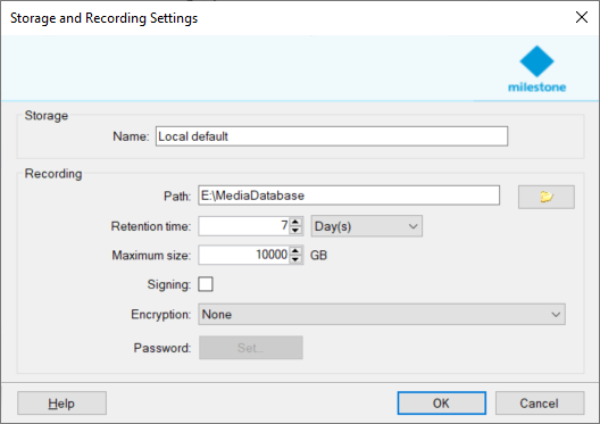Expand the Encryption dropdown showing None

382,314
